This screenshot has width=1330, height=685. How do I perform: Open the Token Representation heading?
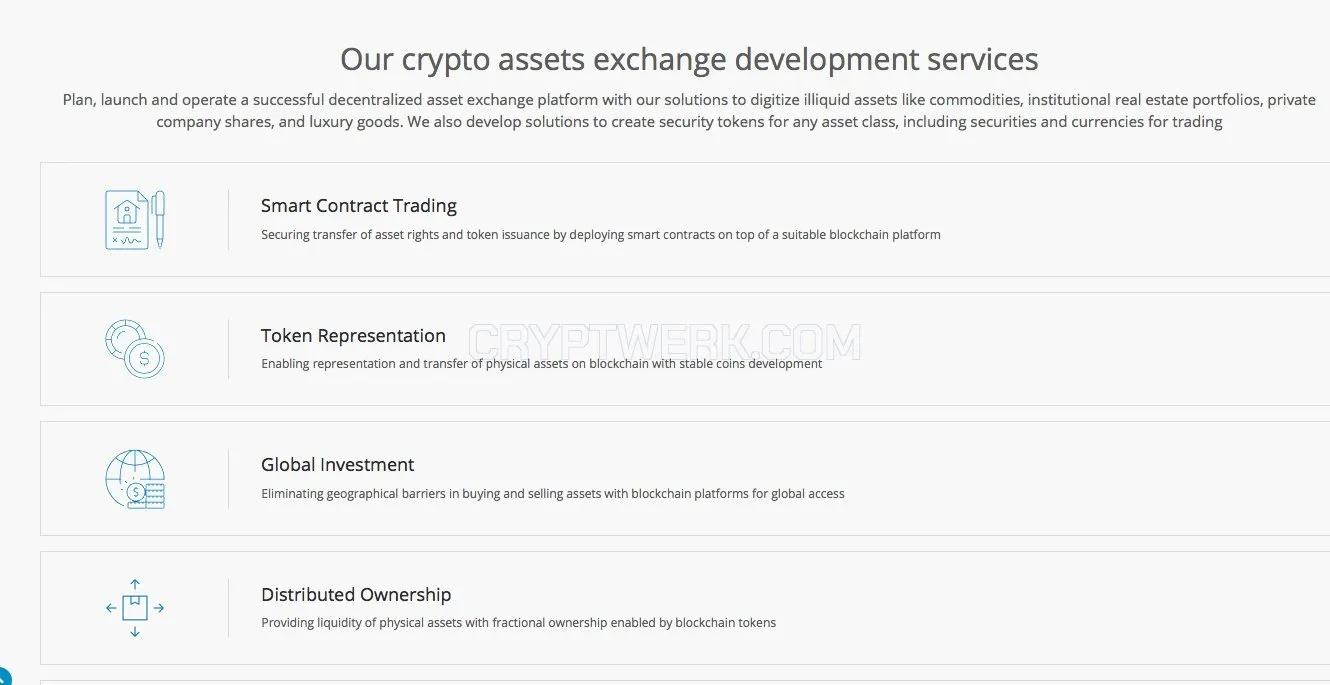tap(353, 336)
